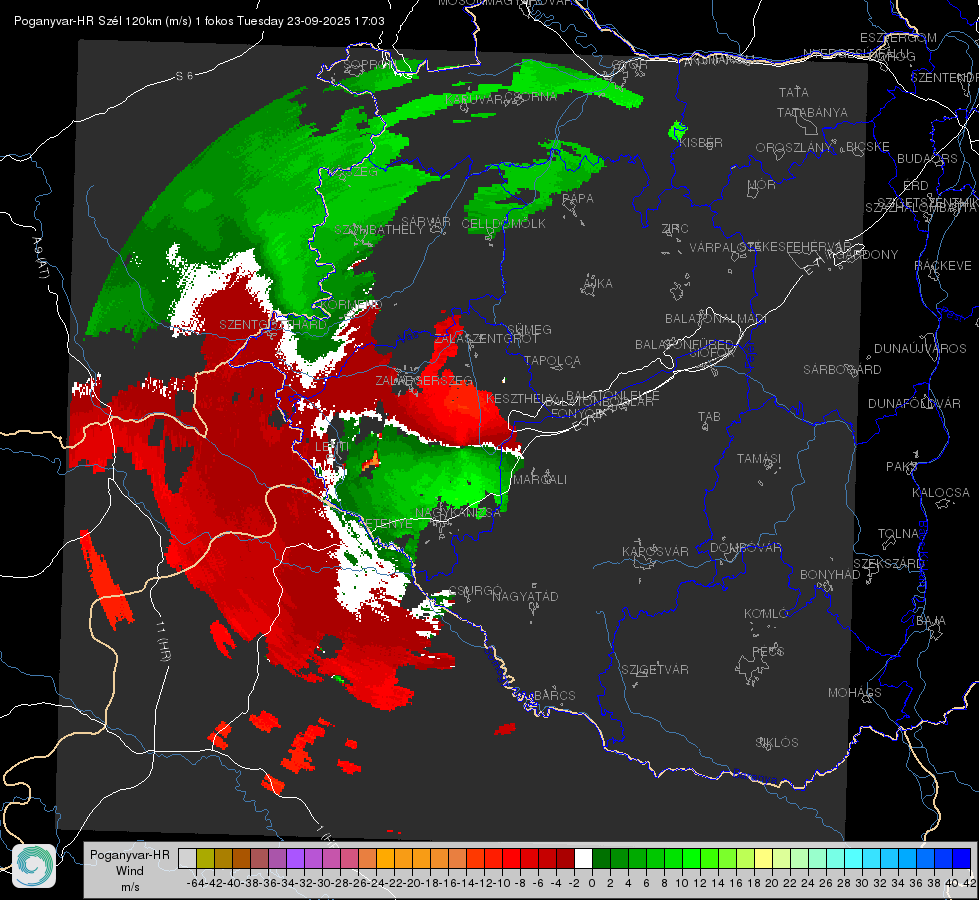Click the SARBOGARD city label
This screenshot has width=979, height=900.
[x=842, y=370]
